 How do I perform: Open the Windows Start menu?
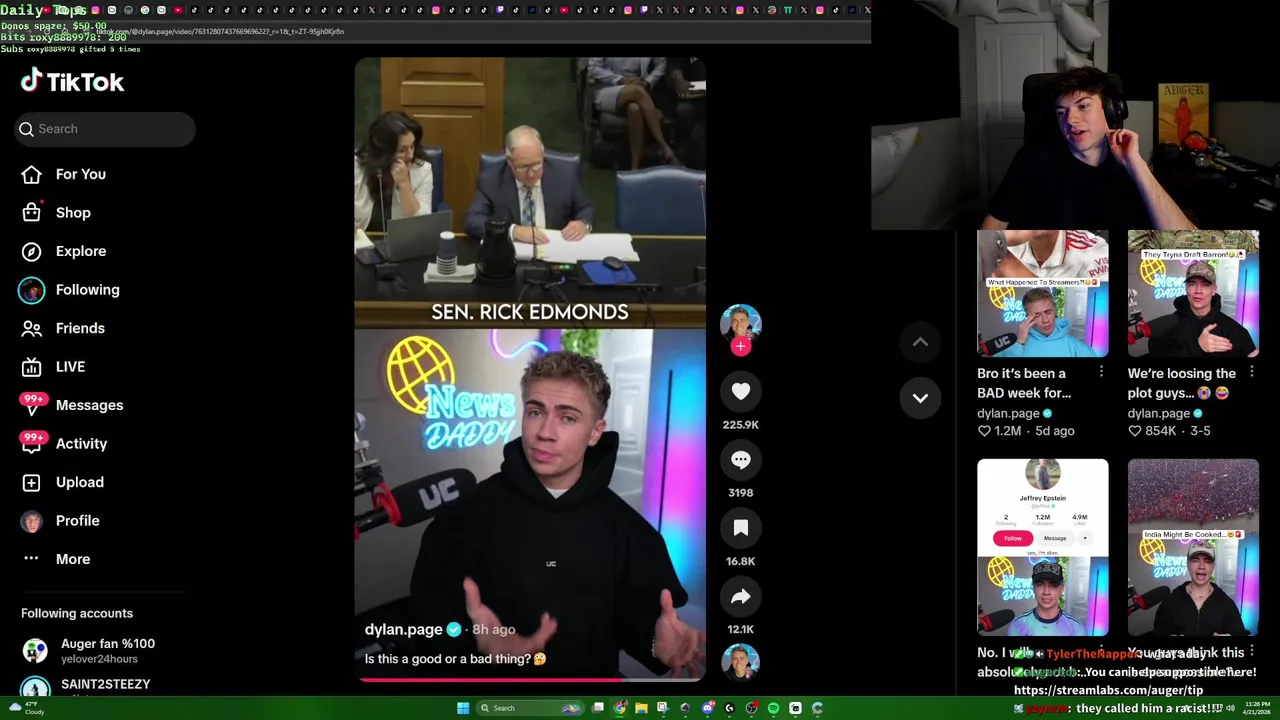click(x=463, y=708)
